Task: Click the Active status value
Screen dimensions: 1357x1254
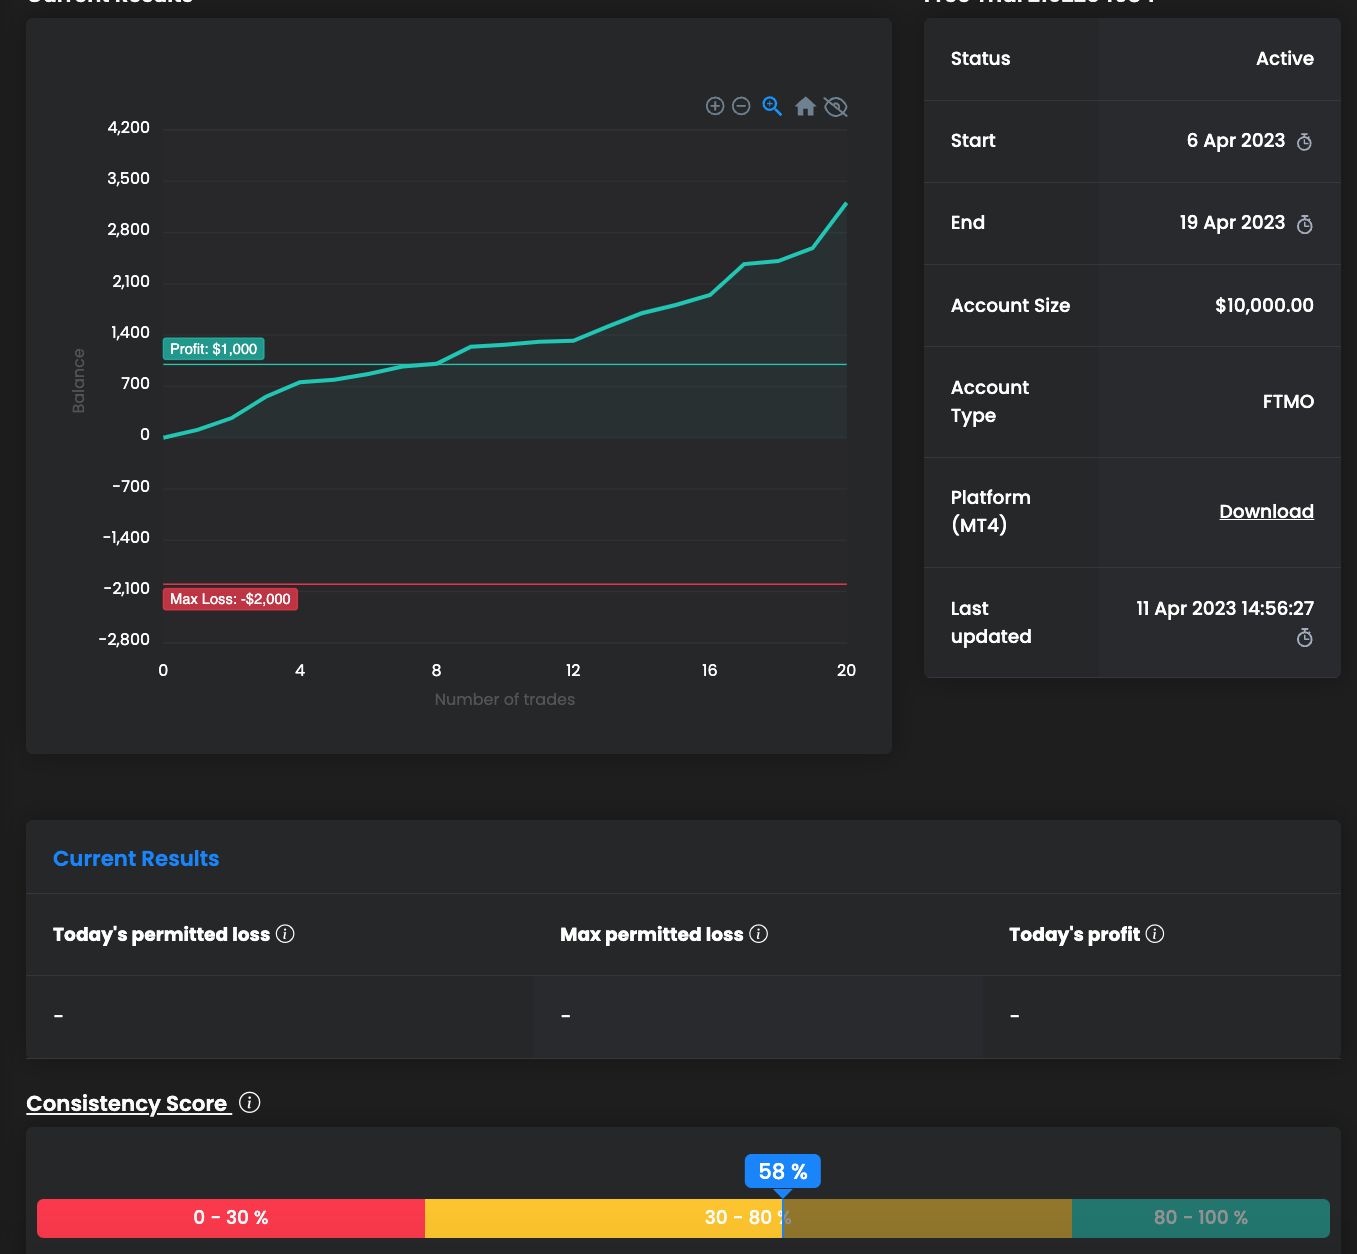Action: [1285, 58]
